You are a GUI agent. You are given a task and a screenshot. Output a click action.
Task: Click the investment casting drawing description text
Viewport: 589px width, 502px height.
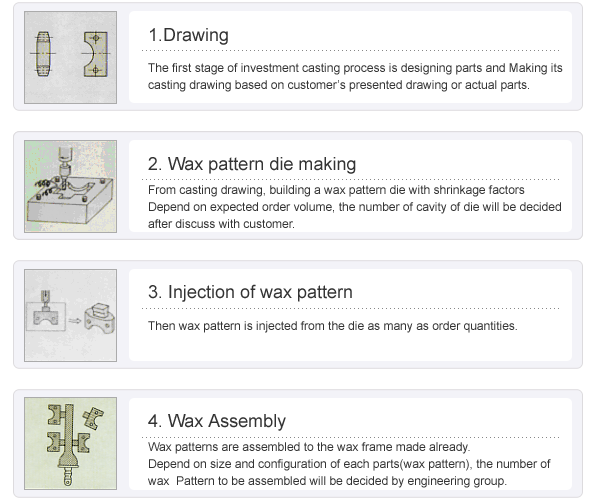(355, 76)
